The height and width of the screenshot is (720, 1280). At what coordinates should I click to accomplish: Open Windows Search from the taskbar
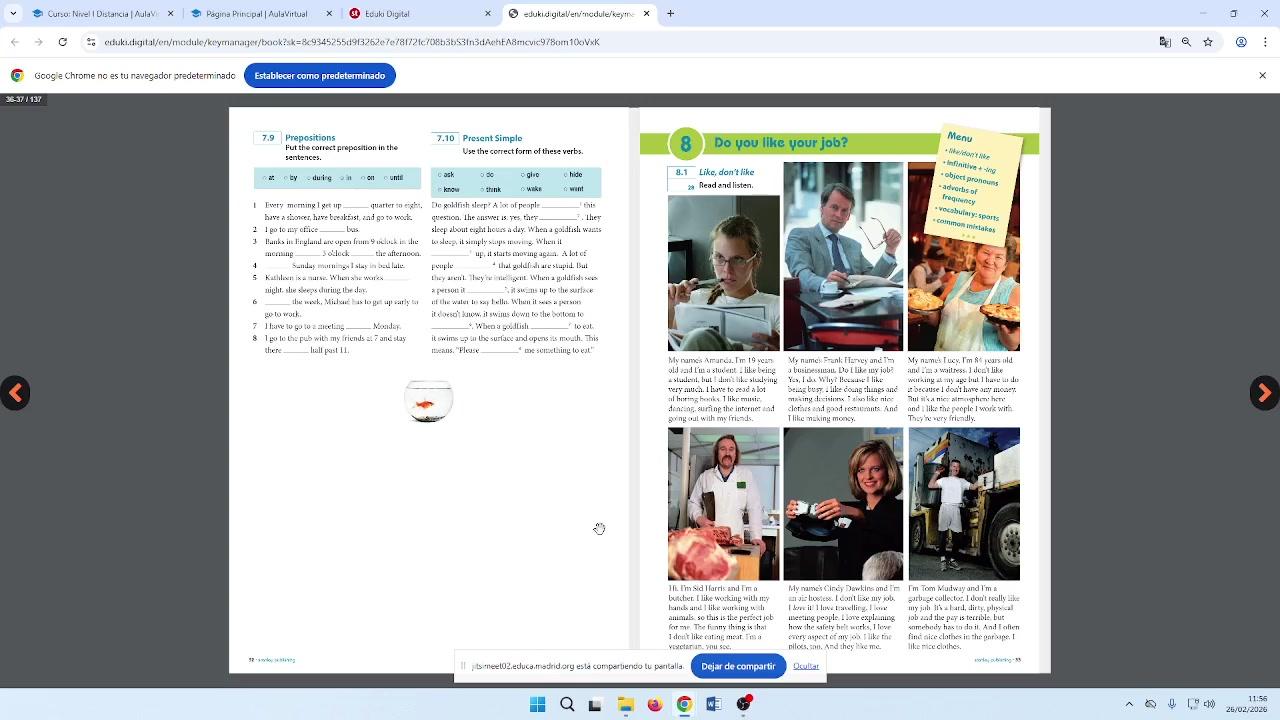pos(567,704)
